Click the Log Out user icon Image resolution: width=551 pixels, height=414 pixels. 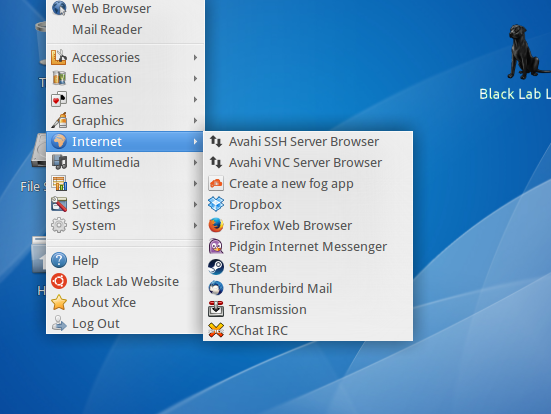(x=59, y=323)
